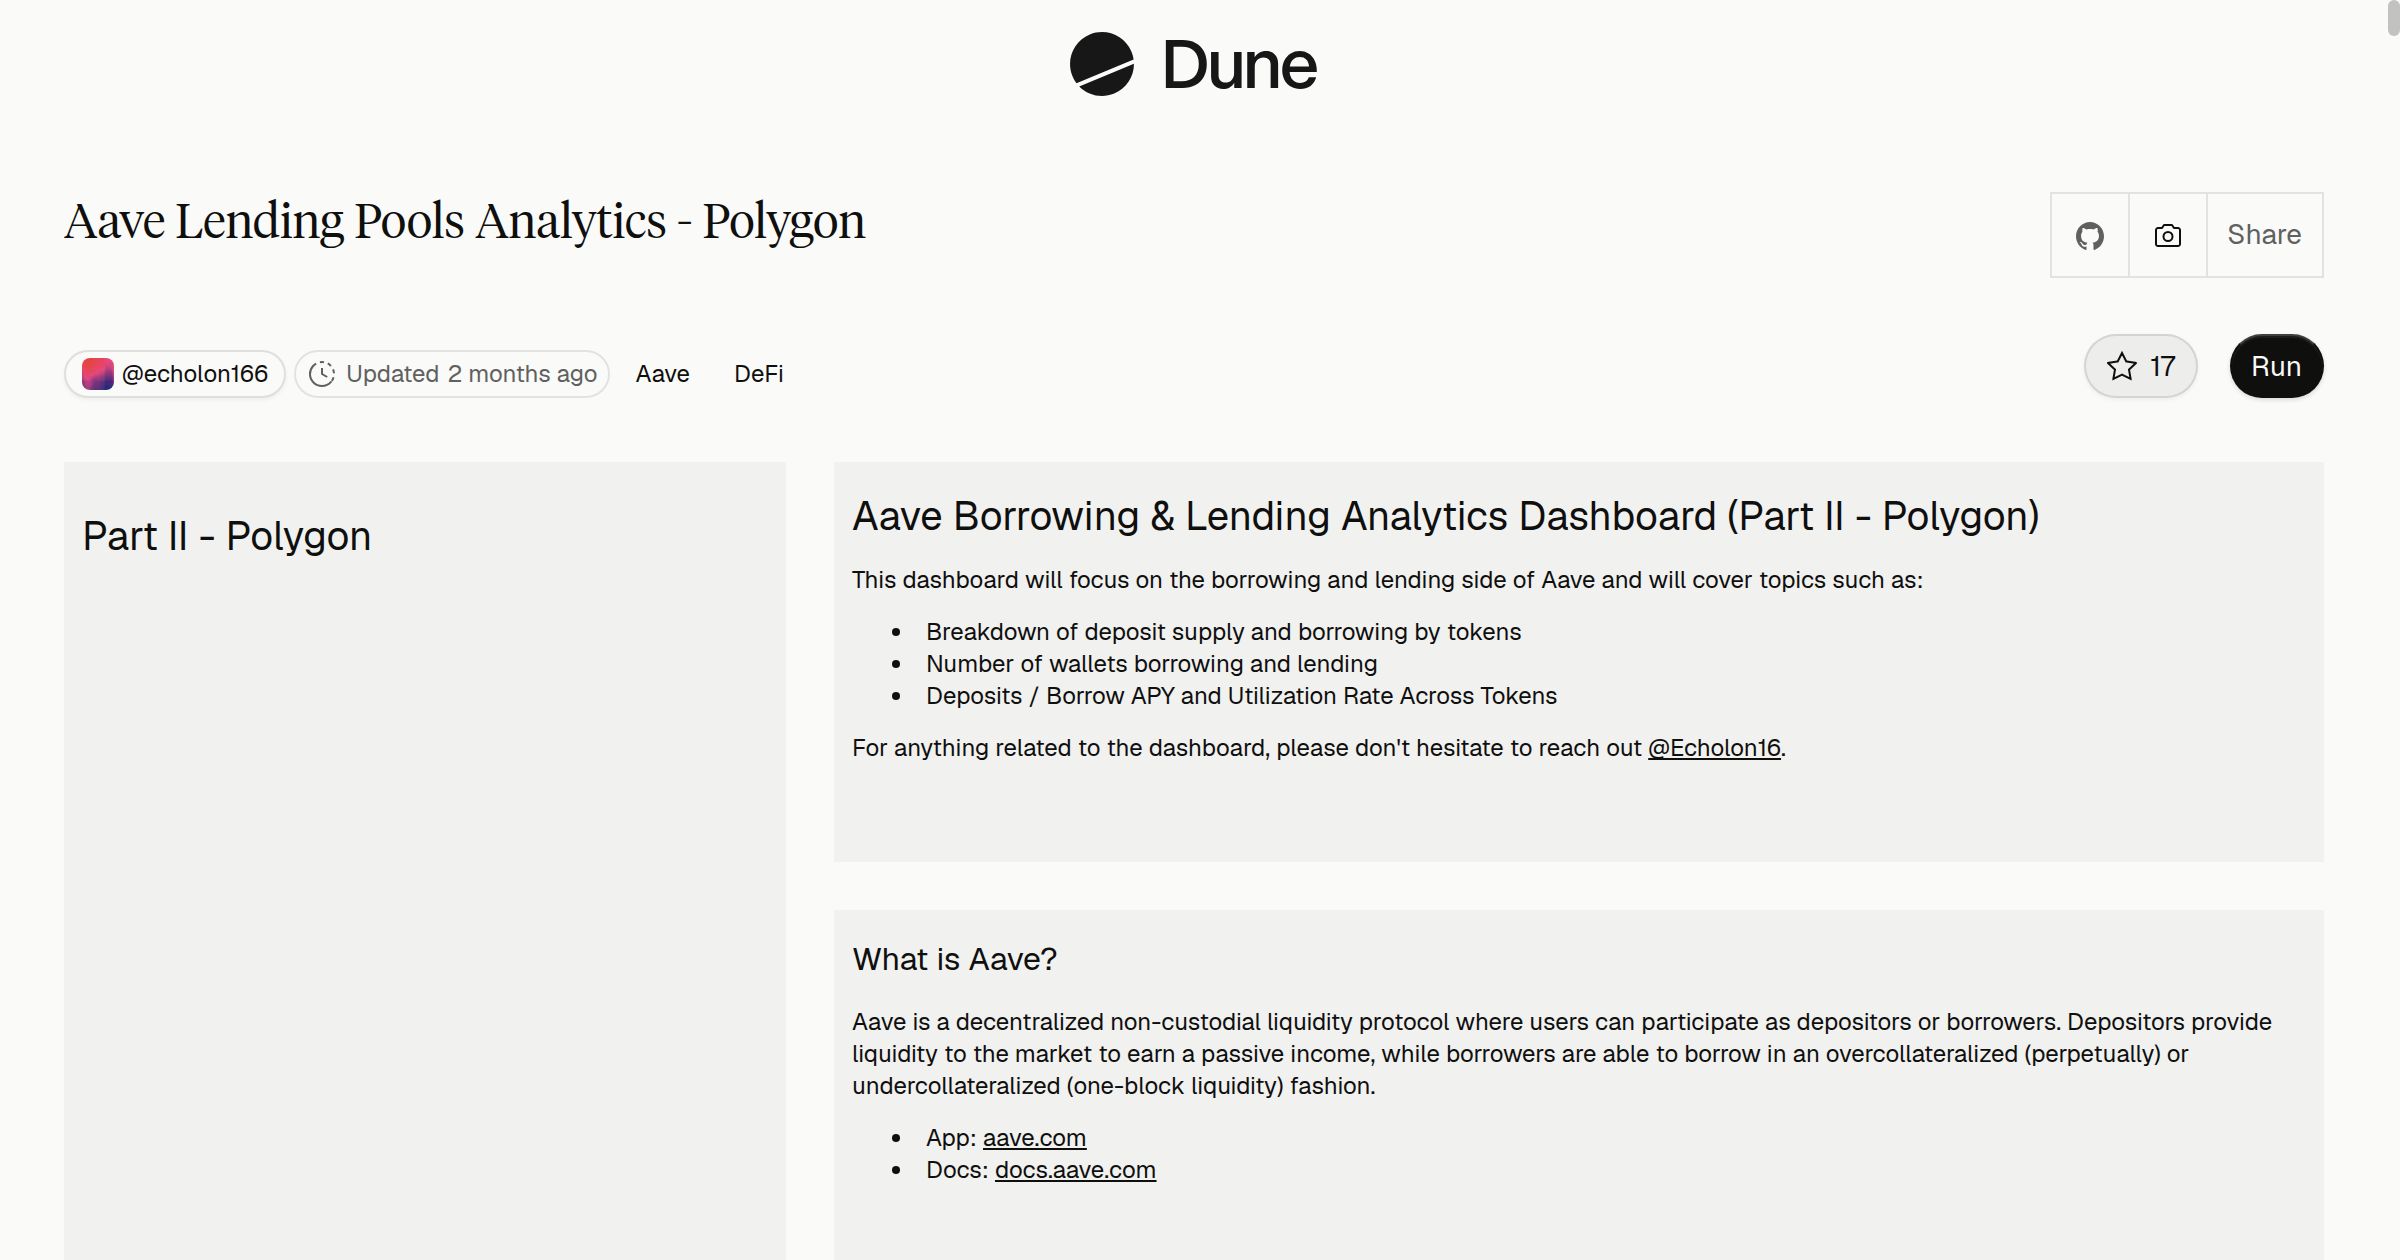Open the @Echolon16 contact link

[1714, 748]
